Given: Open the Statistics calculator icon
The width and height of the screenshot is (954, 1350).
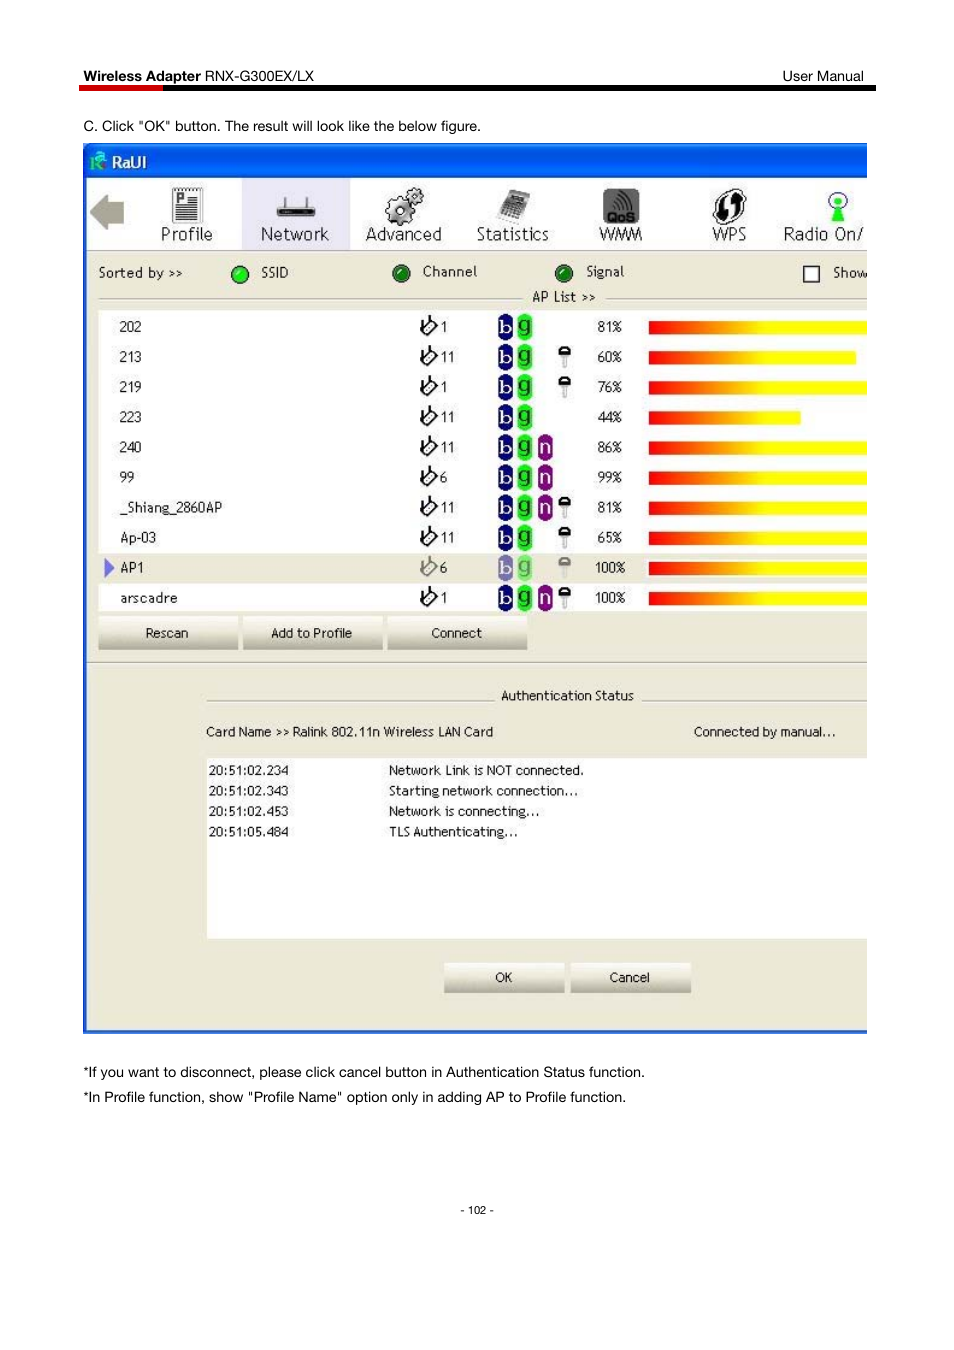Looking at the screenshot, I should (513, 205).
